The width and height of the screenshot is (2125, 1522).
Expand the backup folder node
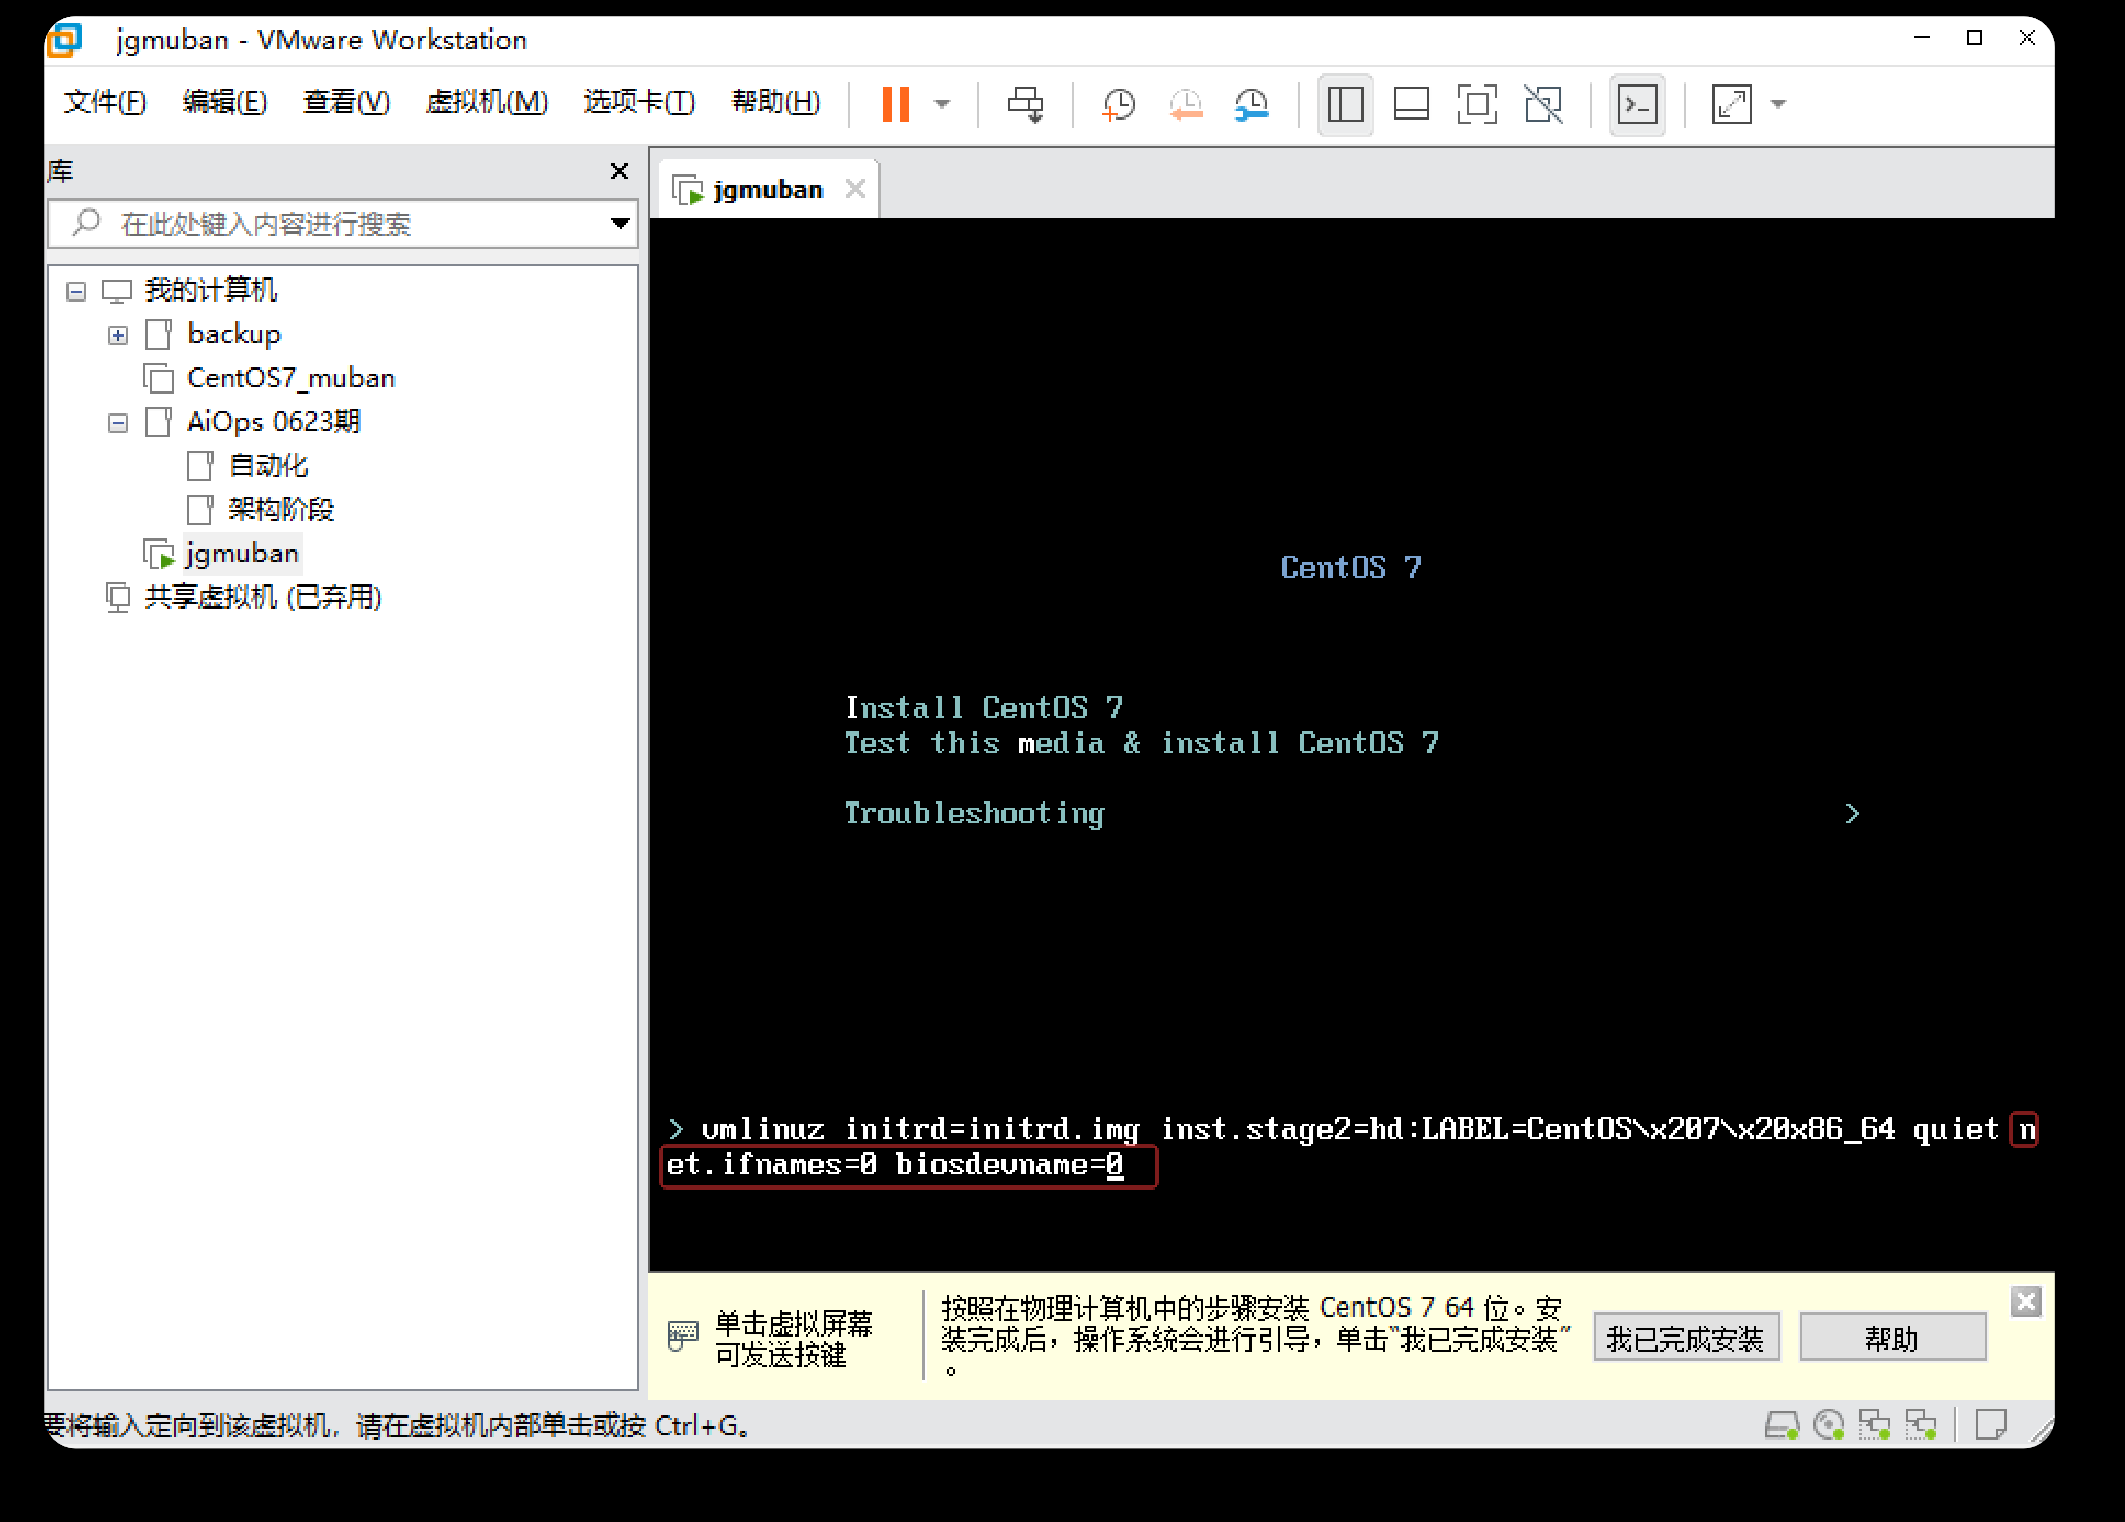click(x=118, y=335)
